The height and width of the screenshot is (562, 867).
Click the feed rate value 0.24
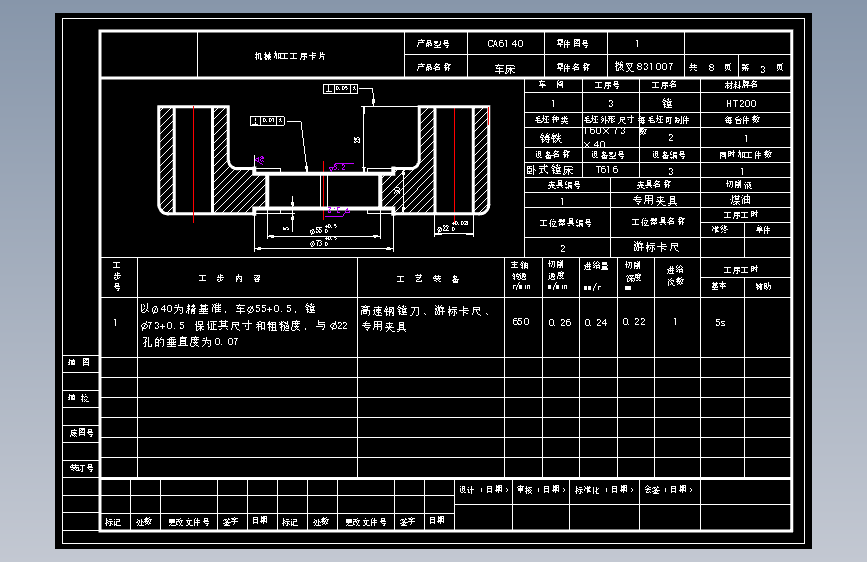tap(596, 322)
